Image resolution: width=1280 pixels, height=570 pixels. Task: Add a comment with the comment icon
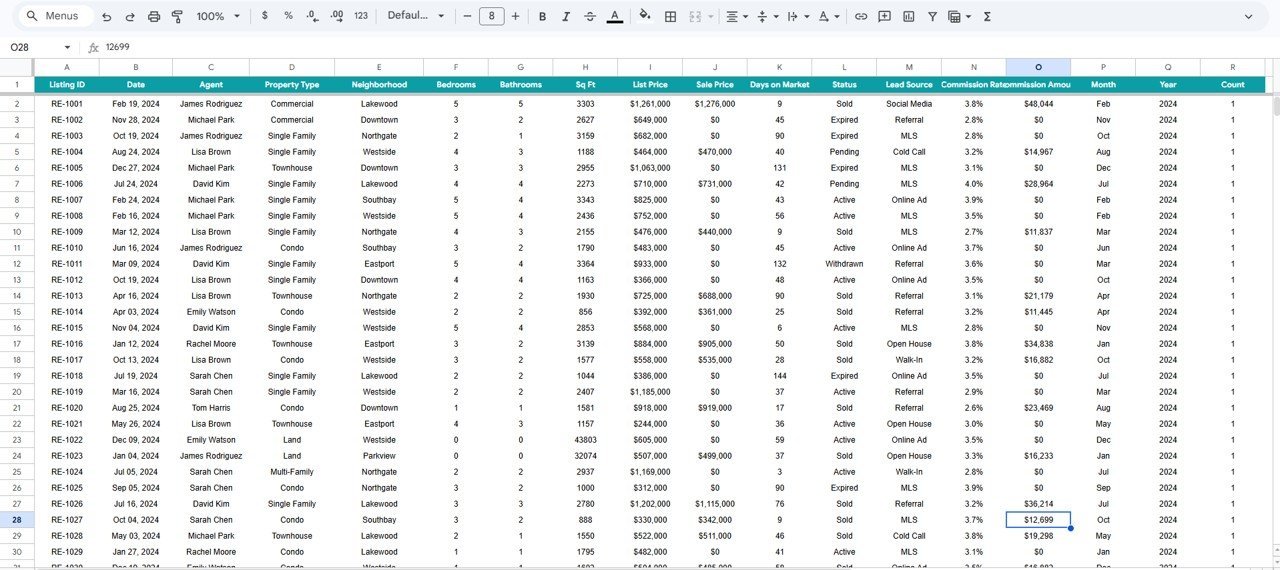(885, 17)
